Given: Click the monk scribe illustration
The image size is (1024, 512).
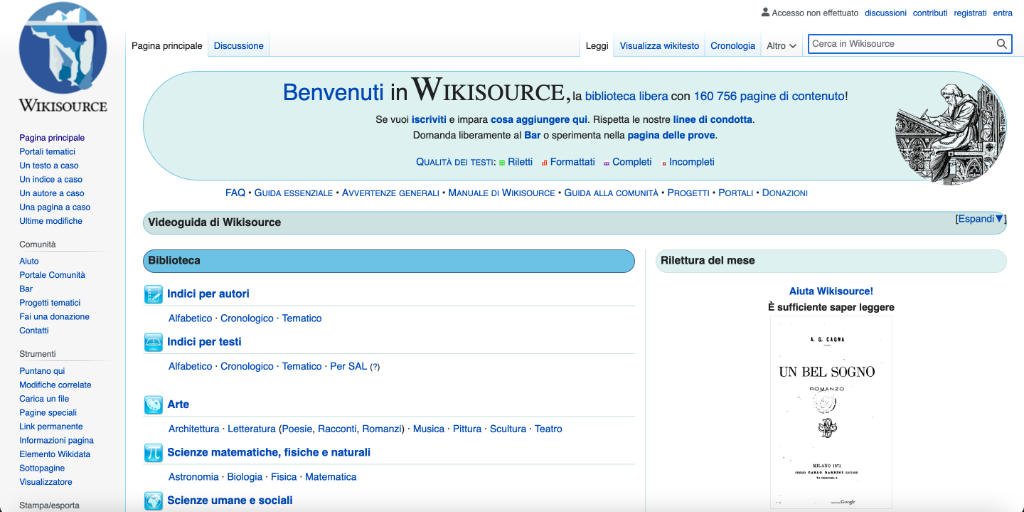Looking at the screenshot, I should 950,133.
